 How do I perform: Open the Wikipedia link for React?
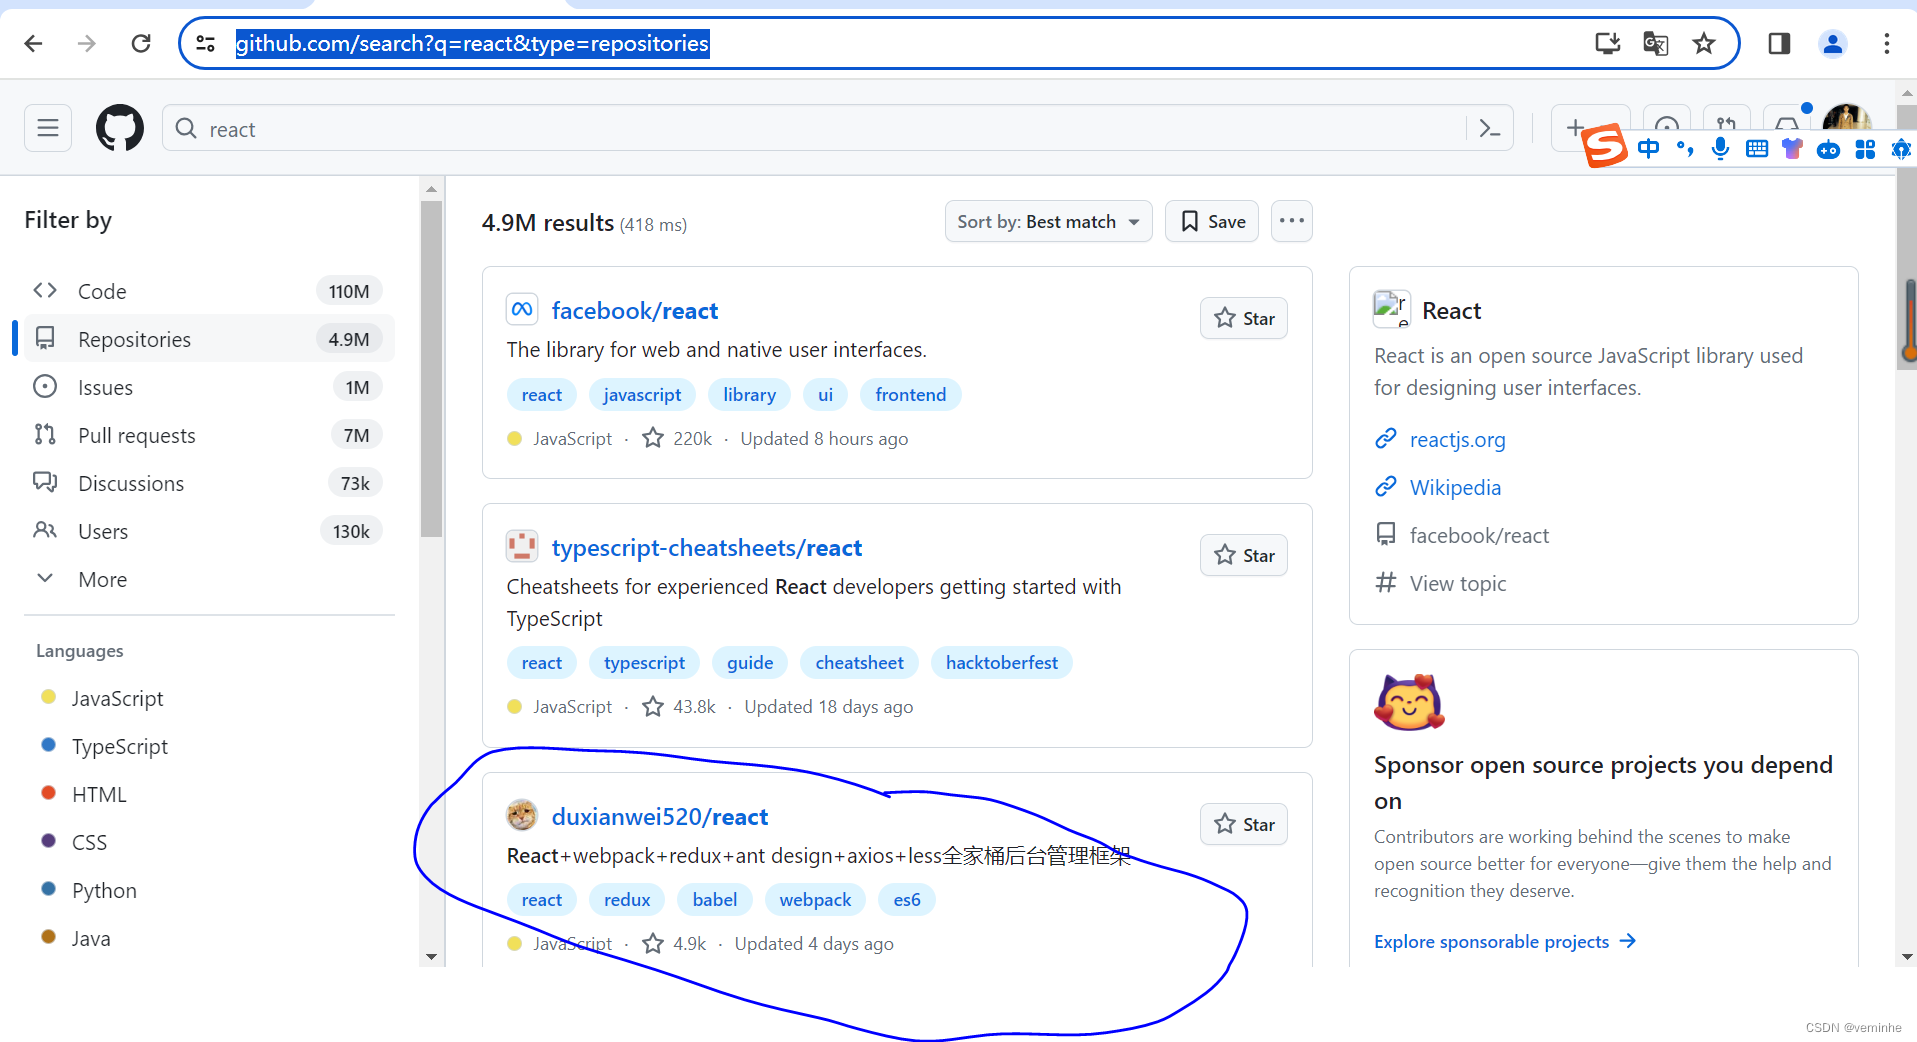coord(1455,487)
